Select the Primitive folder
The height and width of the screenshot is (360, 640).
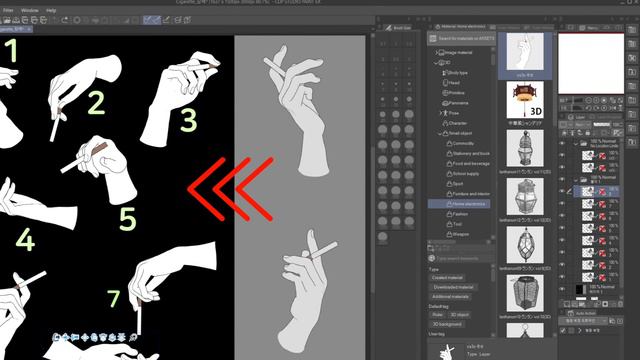pos(453,93)
